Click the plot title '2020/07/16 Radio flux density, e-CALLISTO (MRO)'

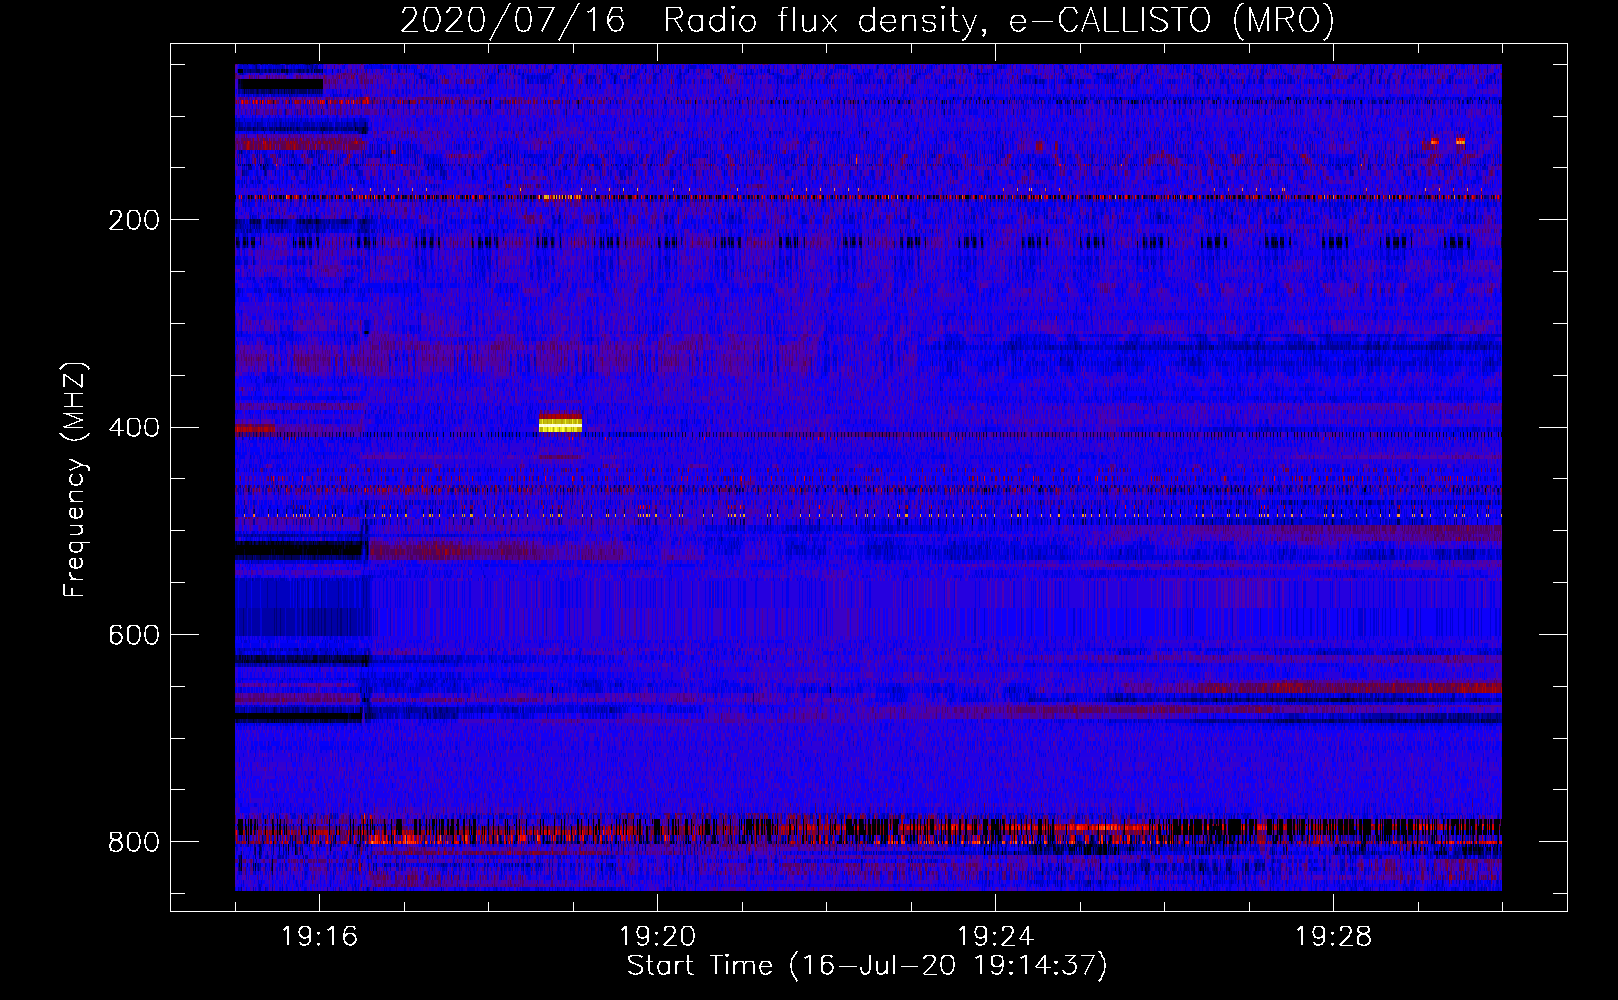click(867, 20)
